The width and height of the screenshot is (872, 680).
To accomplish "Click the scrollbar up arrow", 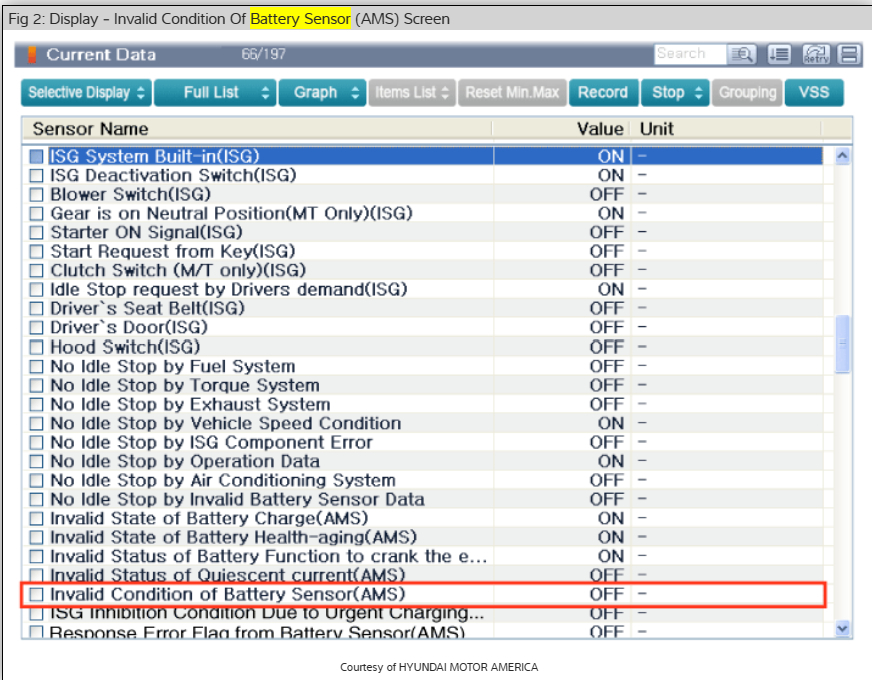I will (842, 156).
